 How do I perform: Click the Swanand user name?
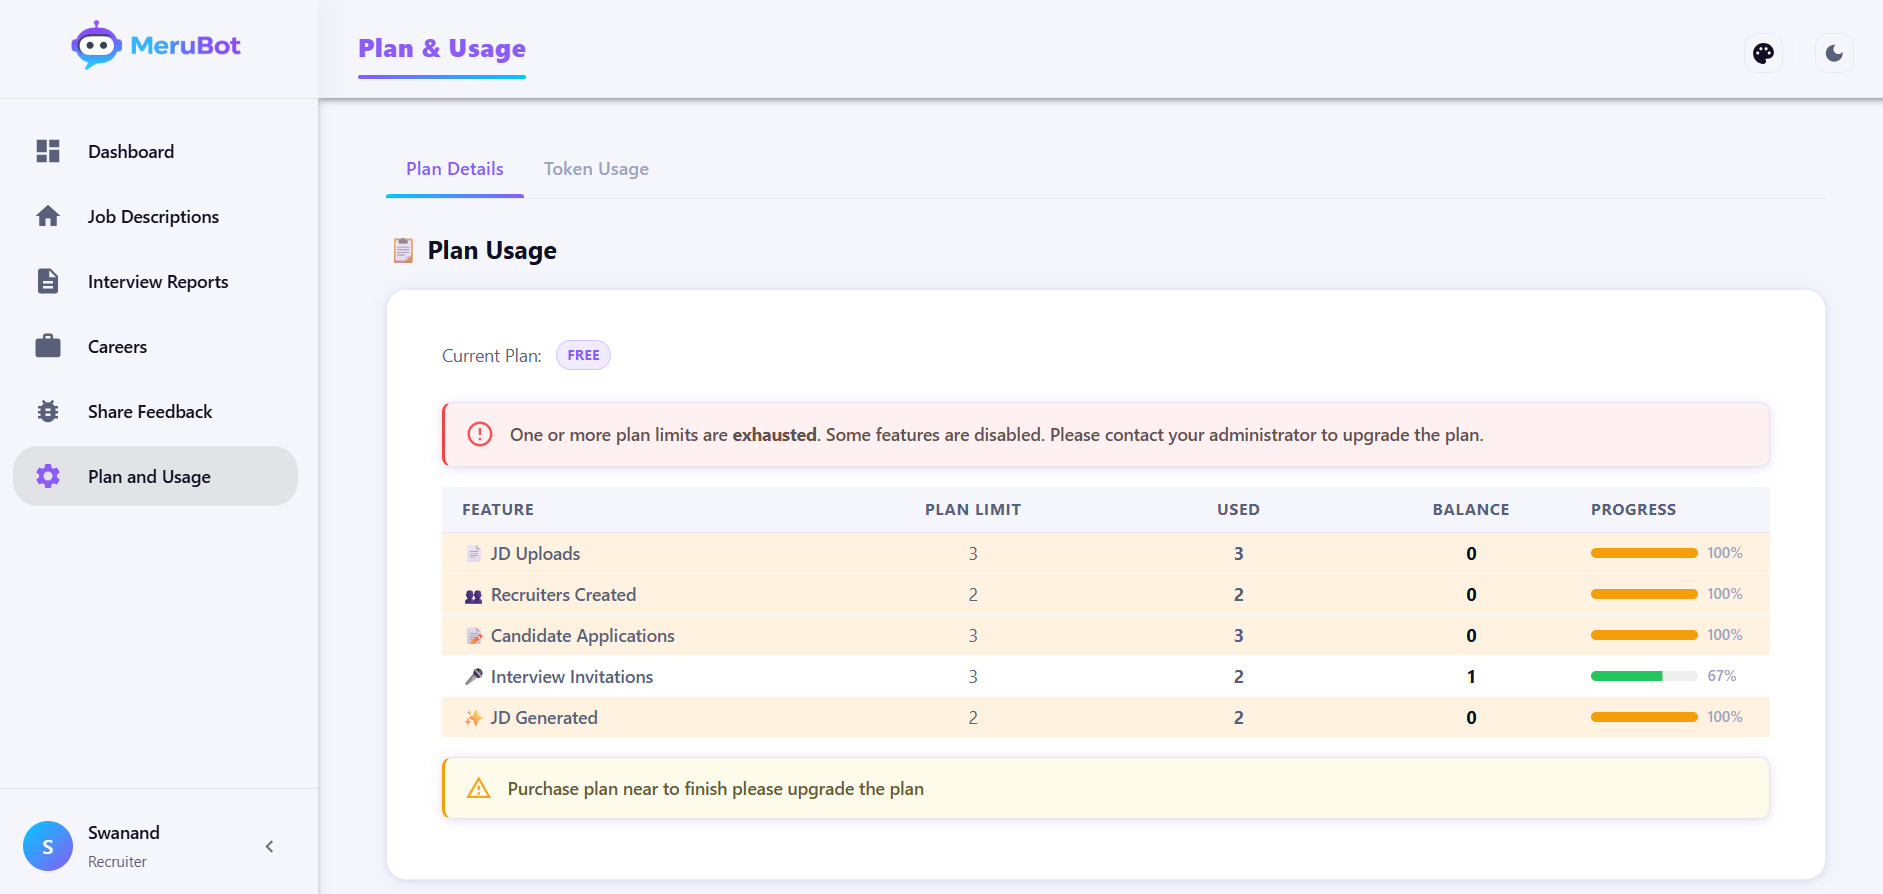124,832
